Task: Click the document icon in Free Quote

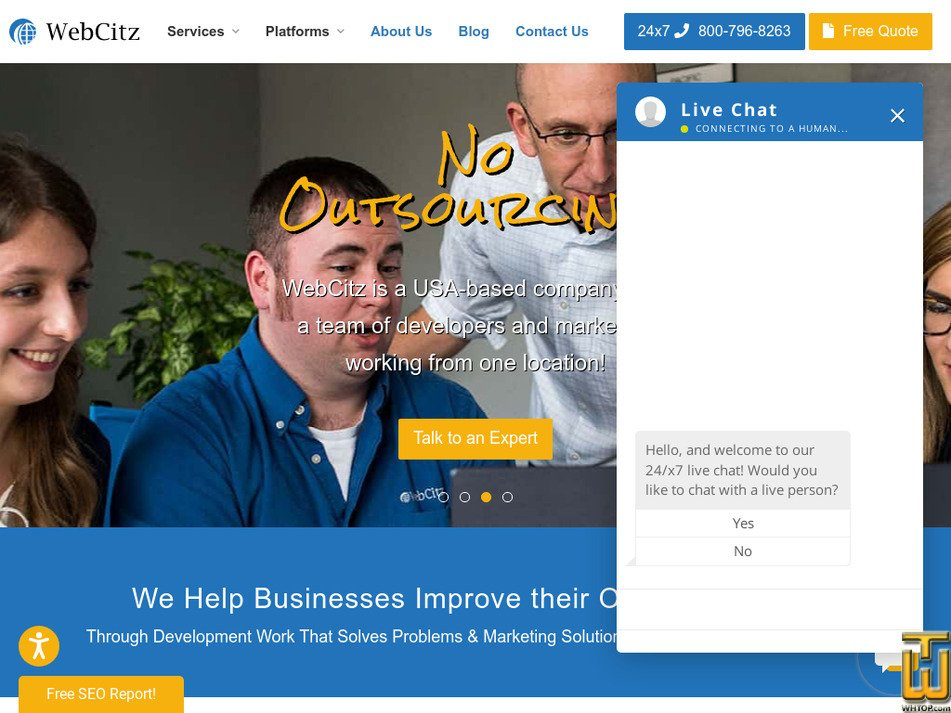Action: (828, 31)
